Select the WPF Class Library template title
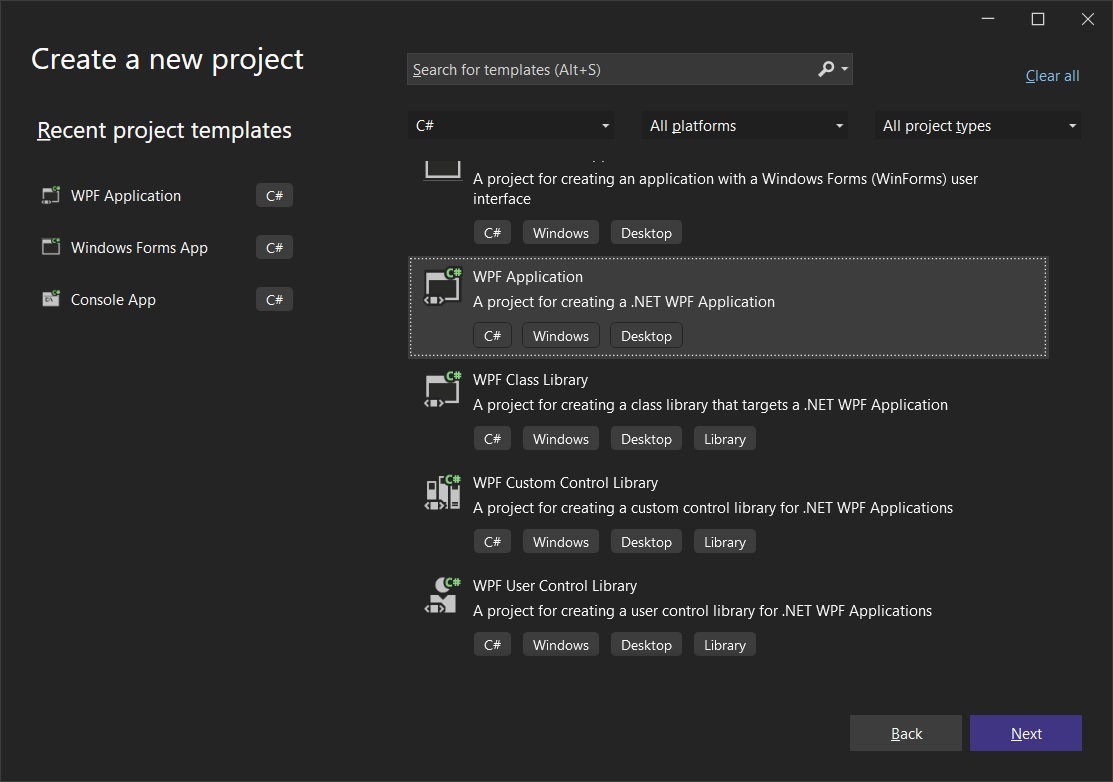 [530, 380]
